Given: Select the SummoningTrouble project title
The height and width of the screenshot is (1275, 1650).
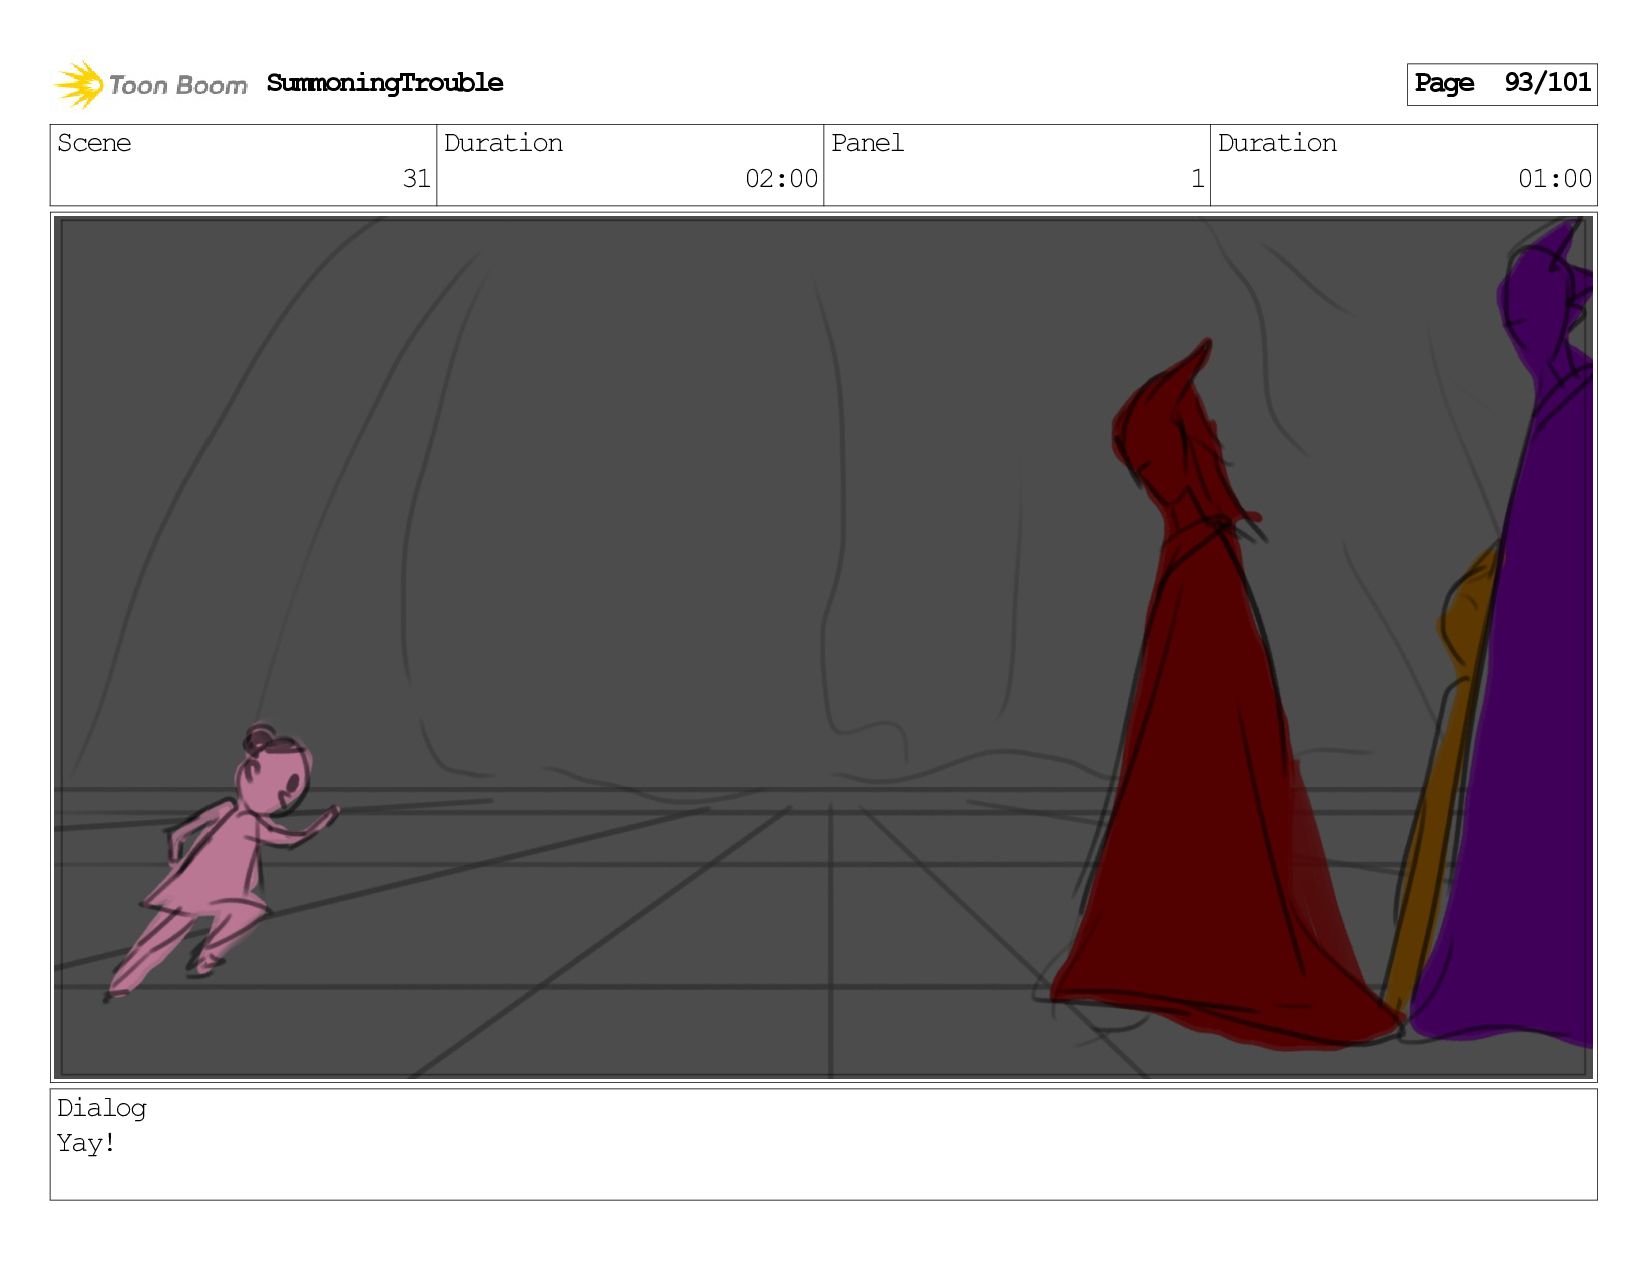Looking at the screenshot, I should (385, 83).
